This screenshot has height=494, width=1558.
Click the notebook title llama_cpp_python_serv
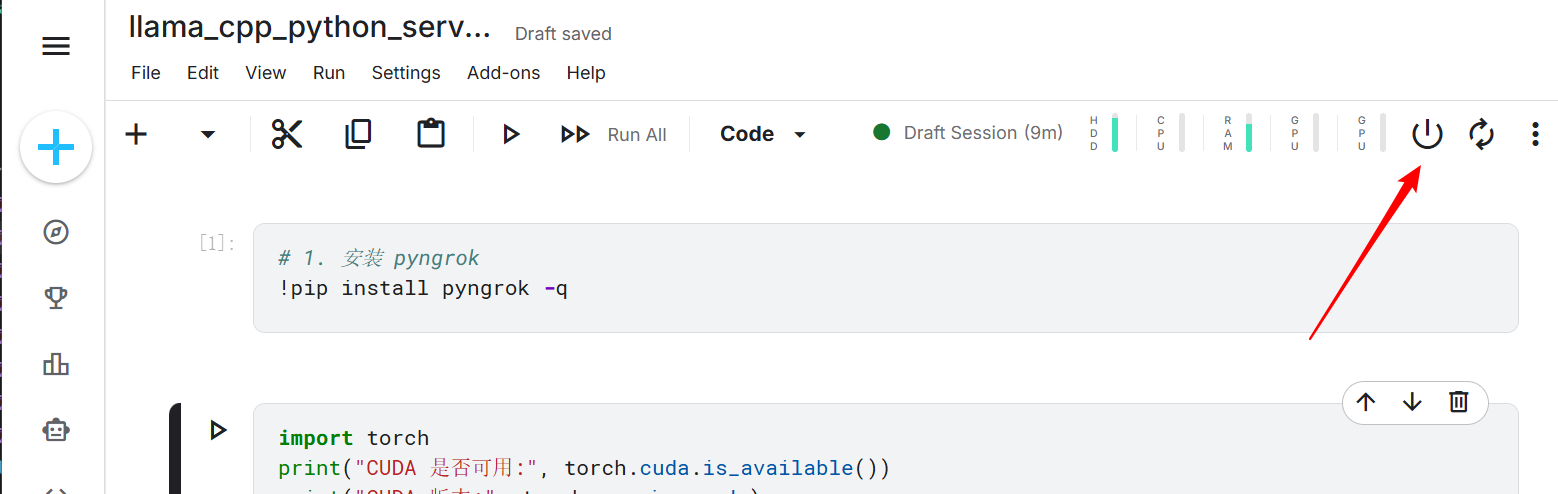coord(310,27)
